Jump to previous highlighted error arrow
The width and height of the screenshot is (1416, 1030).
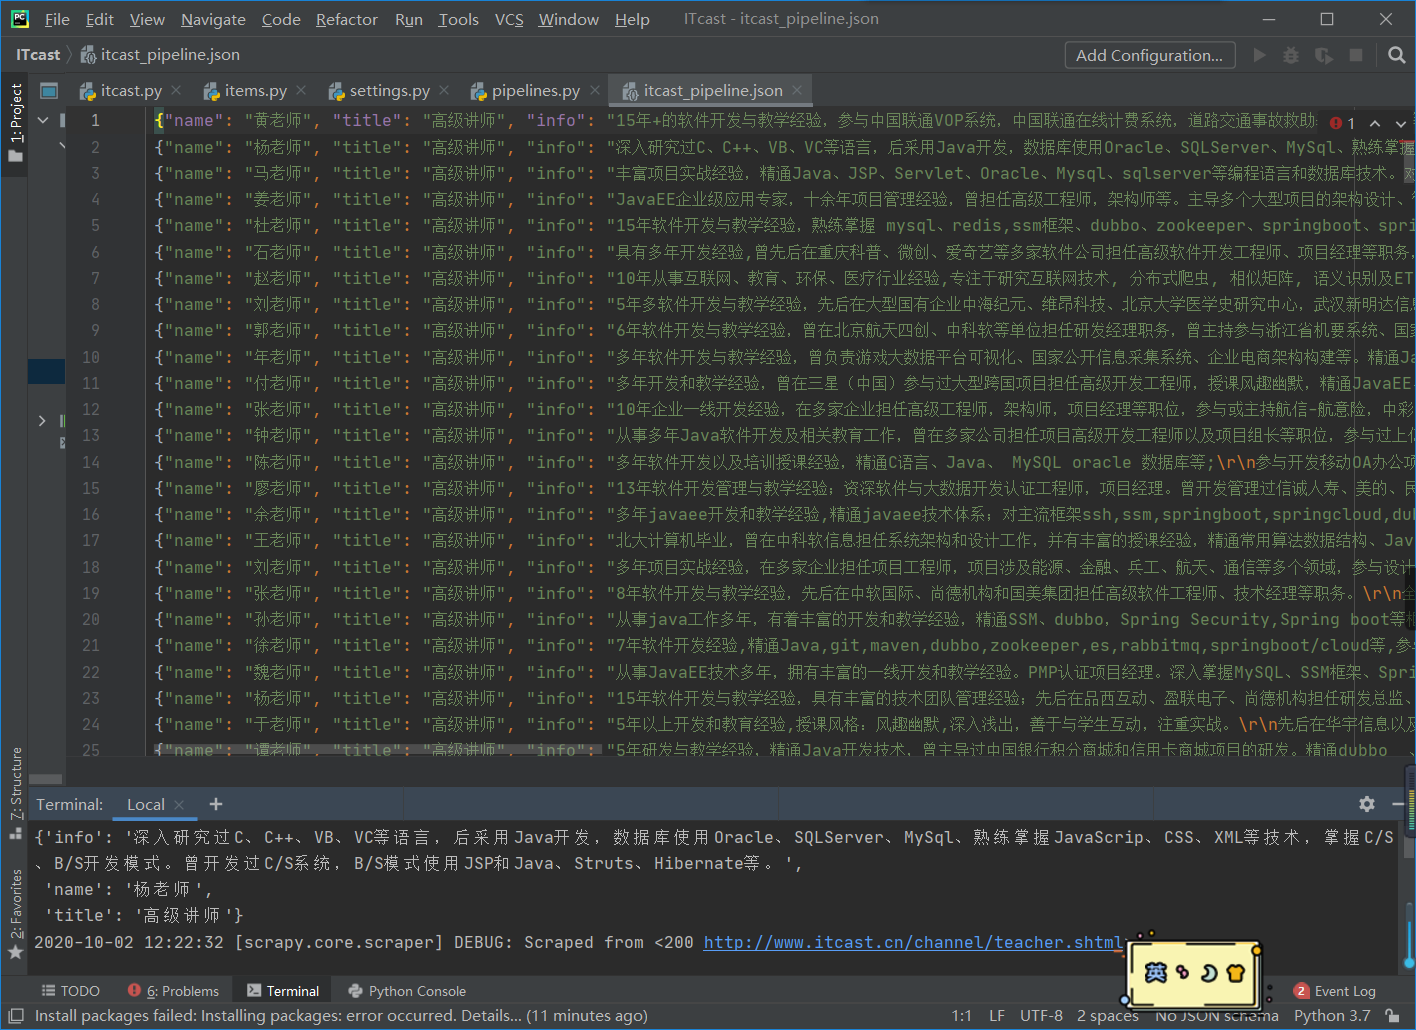(x=1375, y=123)
